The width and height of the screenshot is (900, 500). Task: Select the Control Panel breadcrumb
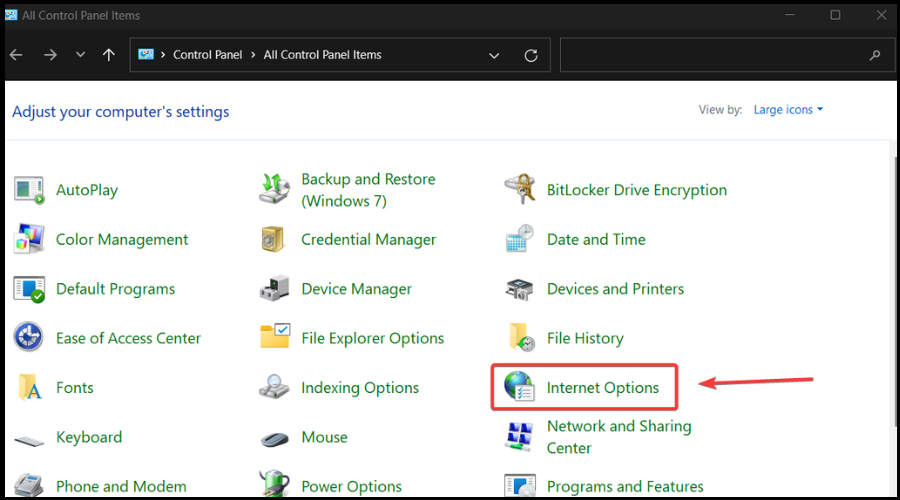pyautogui.click(x=208, y=55)
